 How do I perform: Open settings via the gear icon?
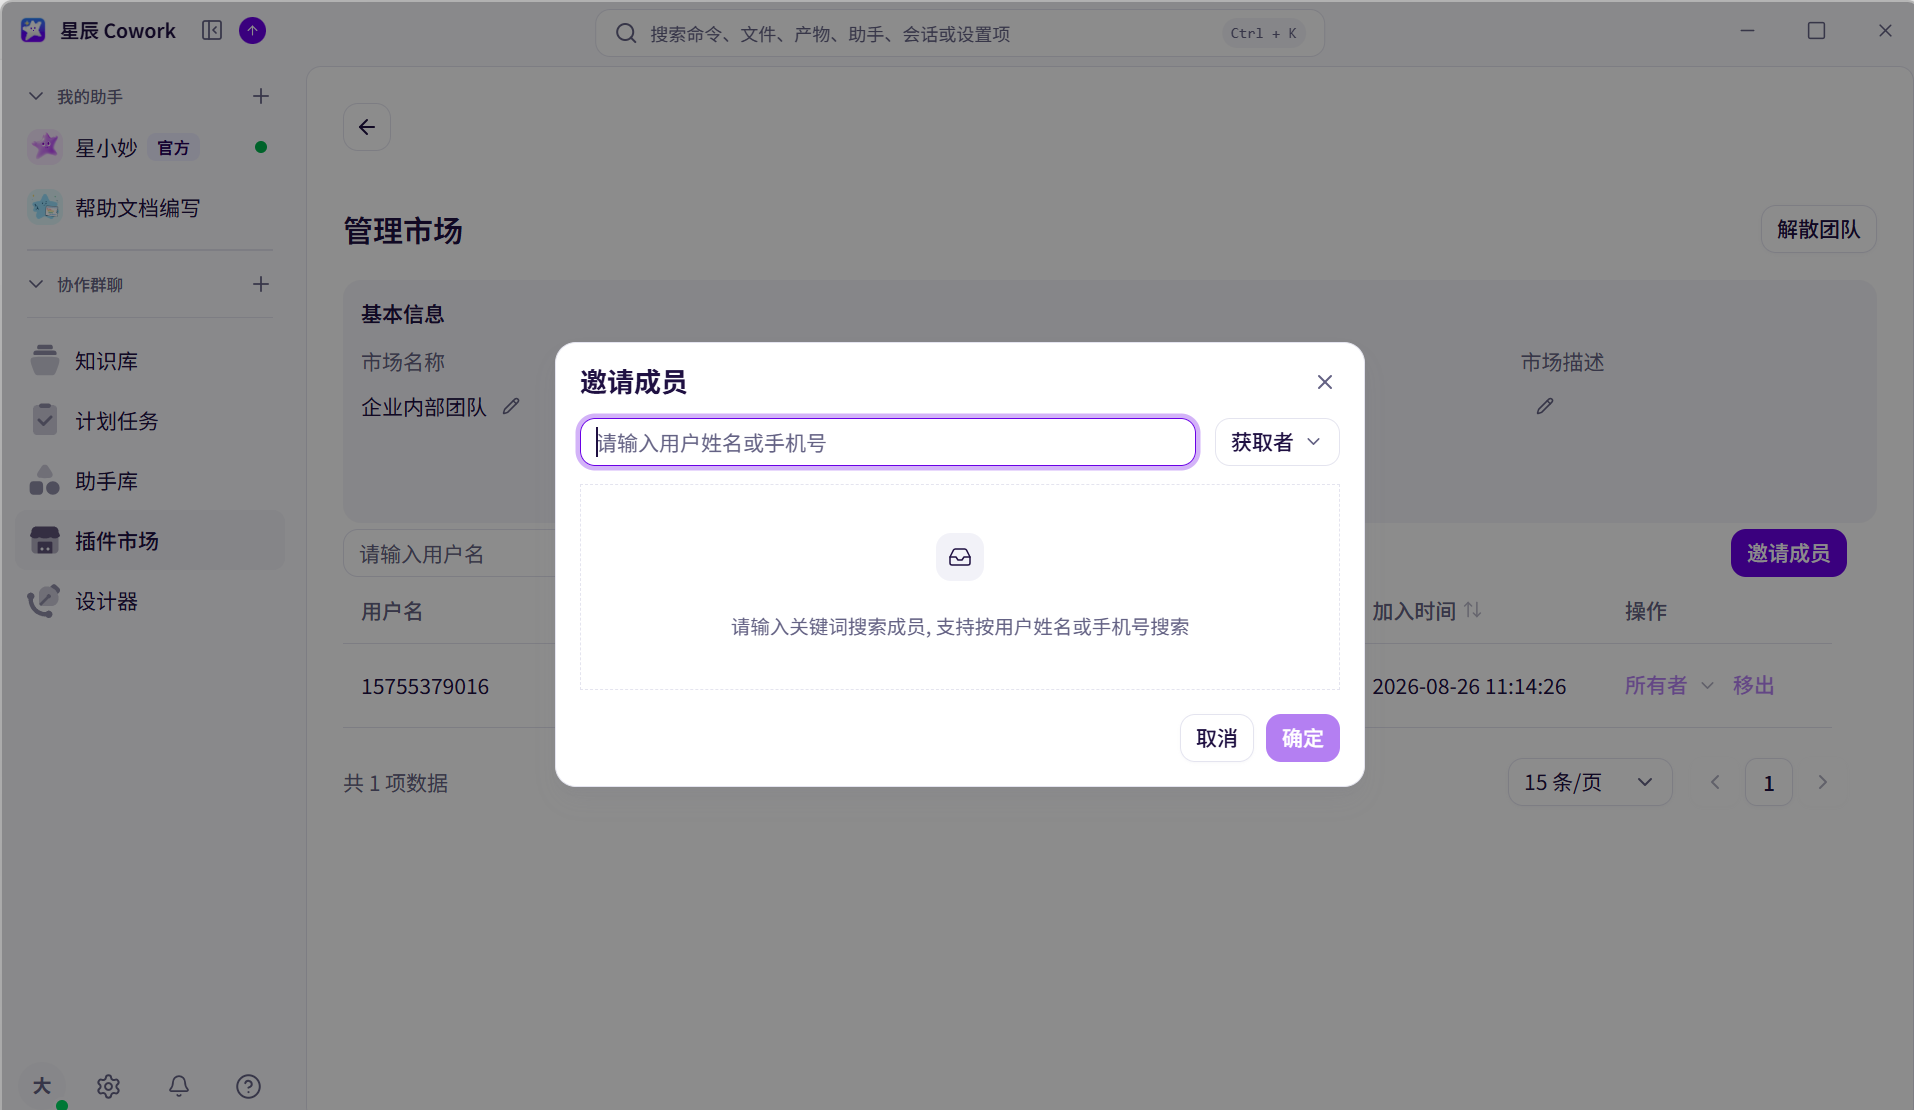pos(108,1086)
